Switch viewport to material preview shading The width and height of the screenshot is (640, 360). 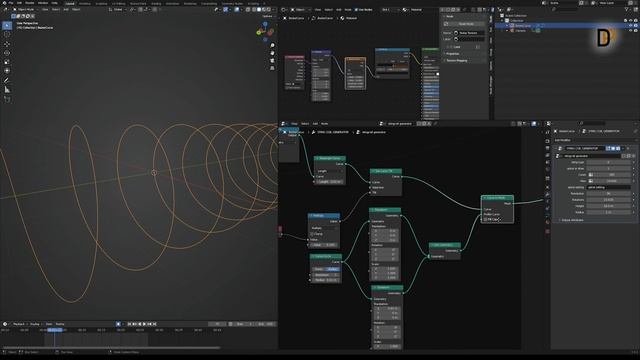264,9
